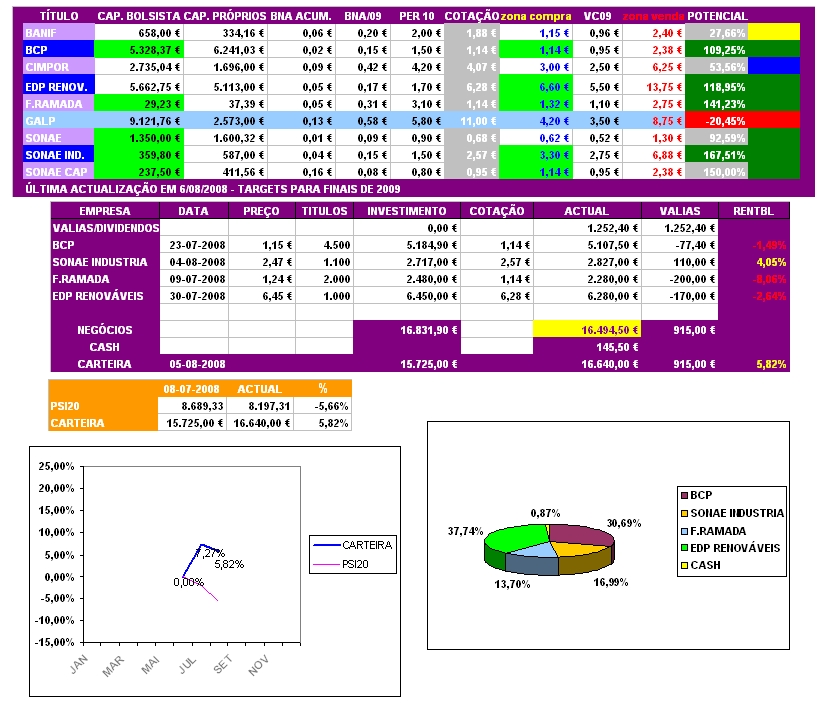The width and height of the screenshot is (836, 726).
Task: Click the 30,69% pie slice label
Action: point(624,523)
